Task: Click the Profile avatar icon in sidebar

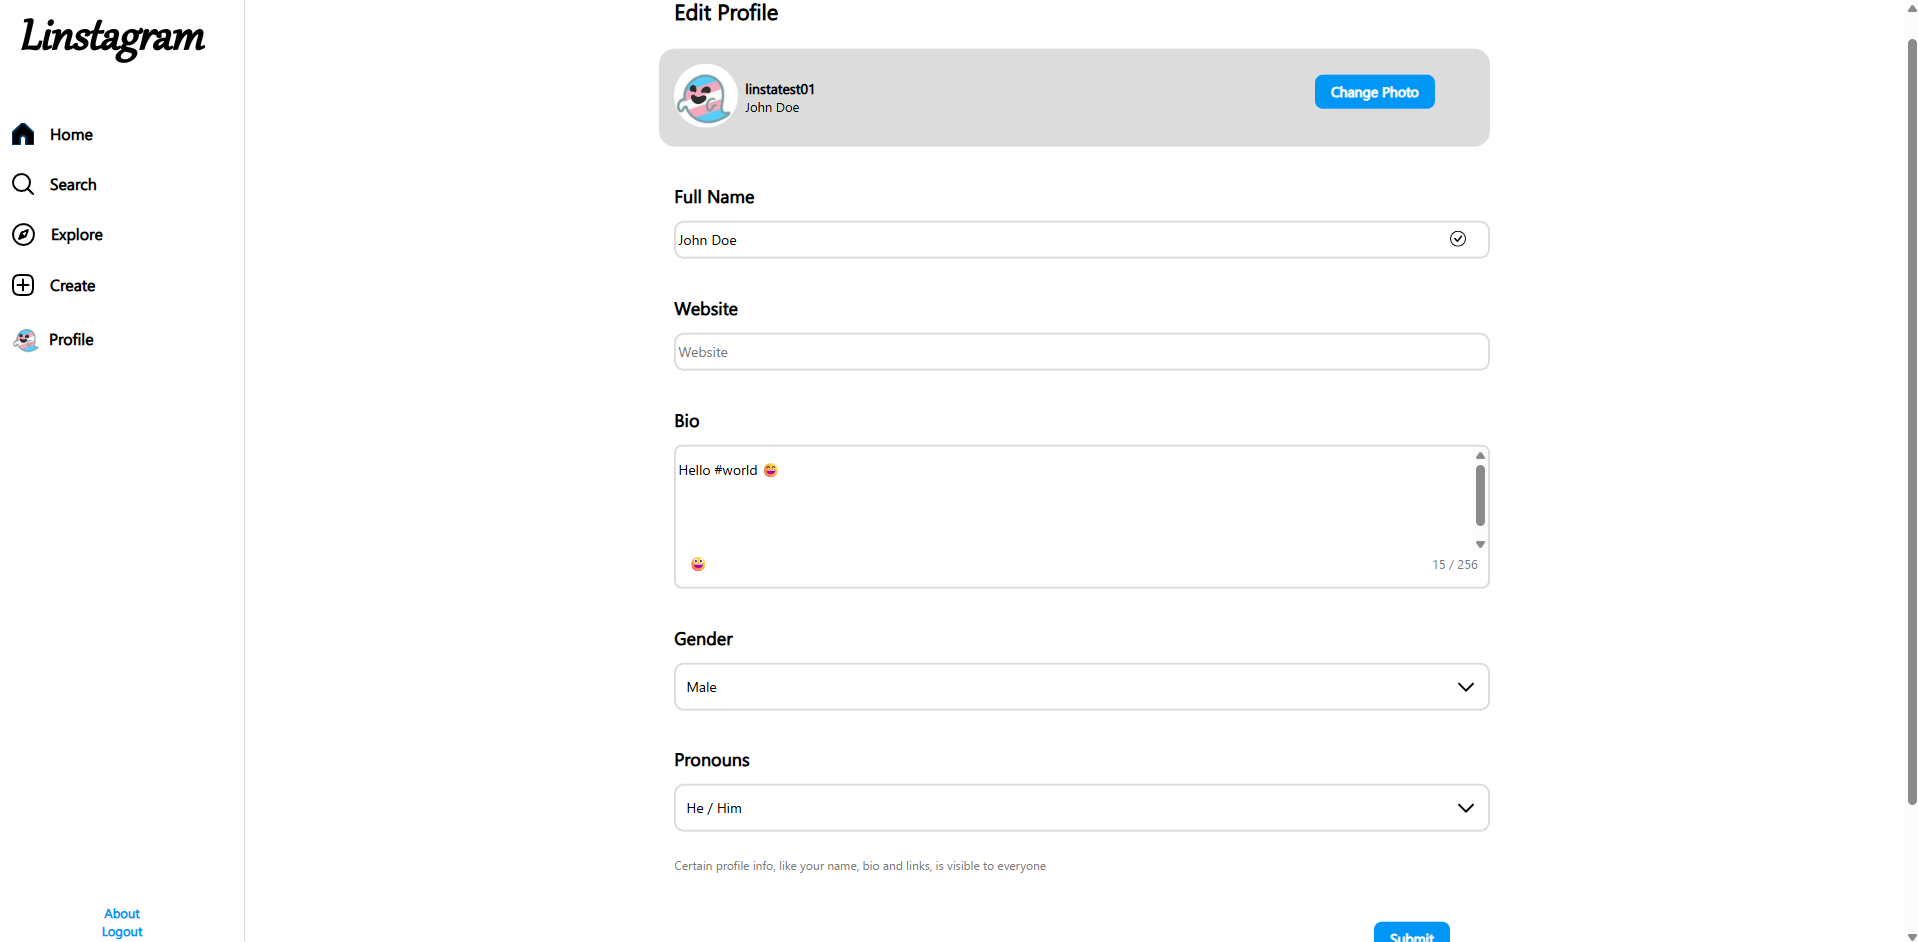Action: [x=23, y=340]
